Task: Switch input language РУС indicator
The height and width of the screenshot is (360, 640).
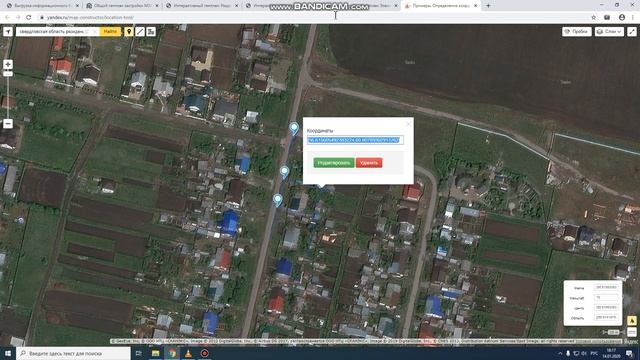Action: [x=594, y=353]
